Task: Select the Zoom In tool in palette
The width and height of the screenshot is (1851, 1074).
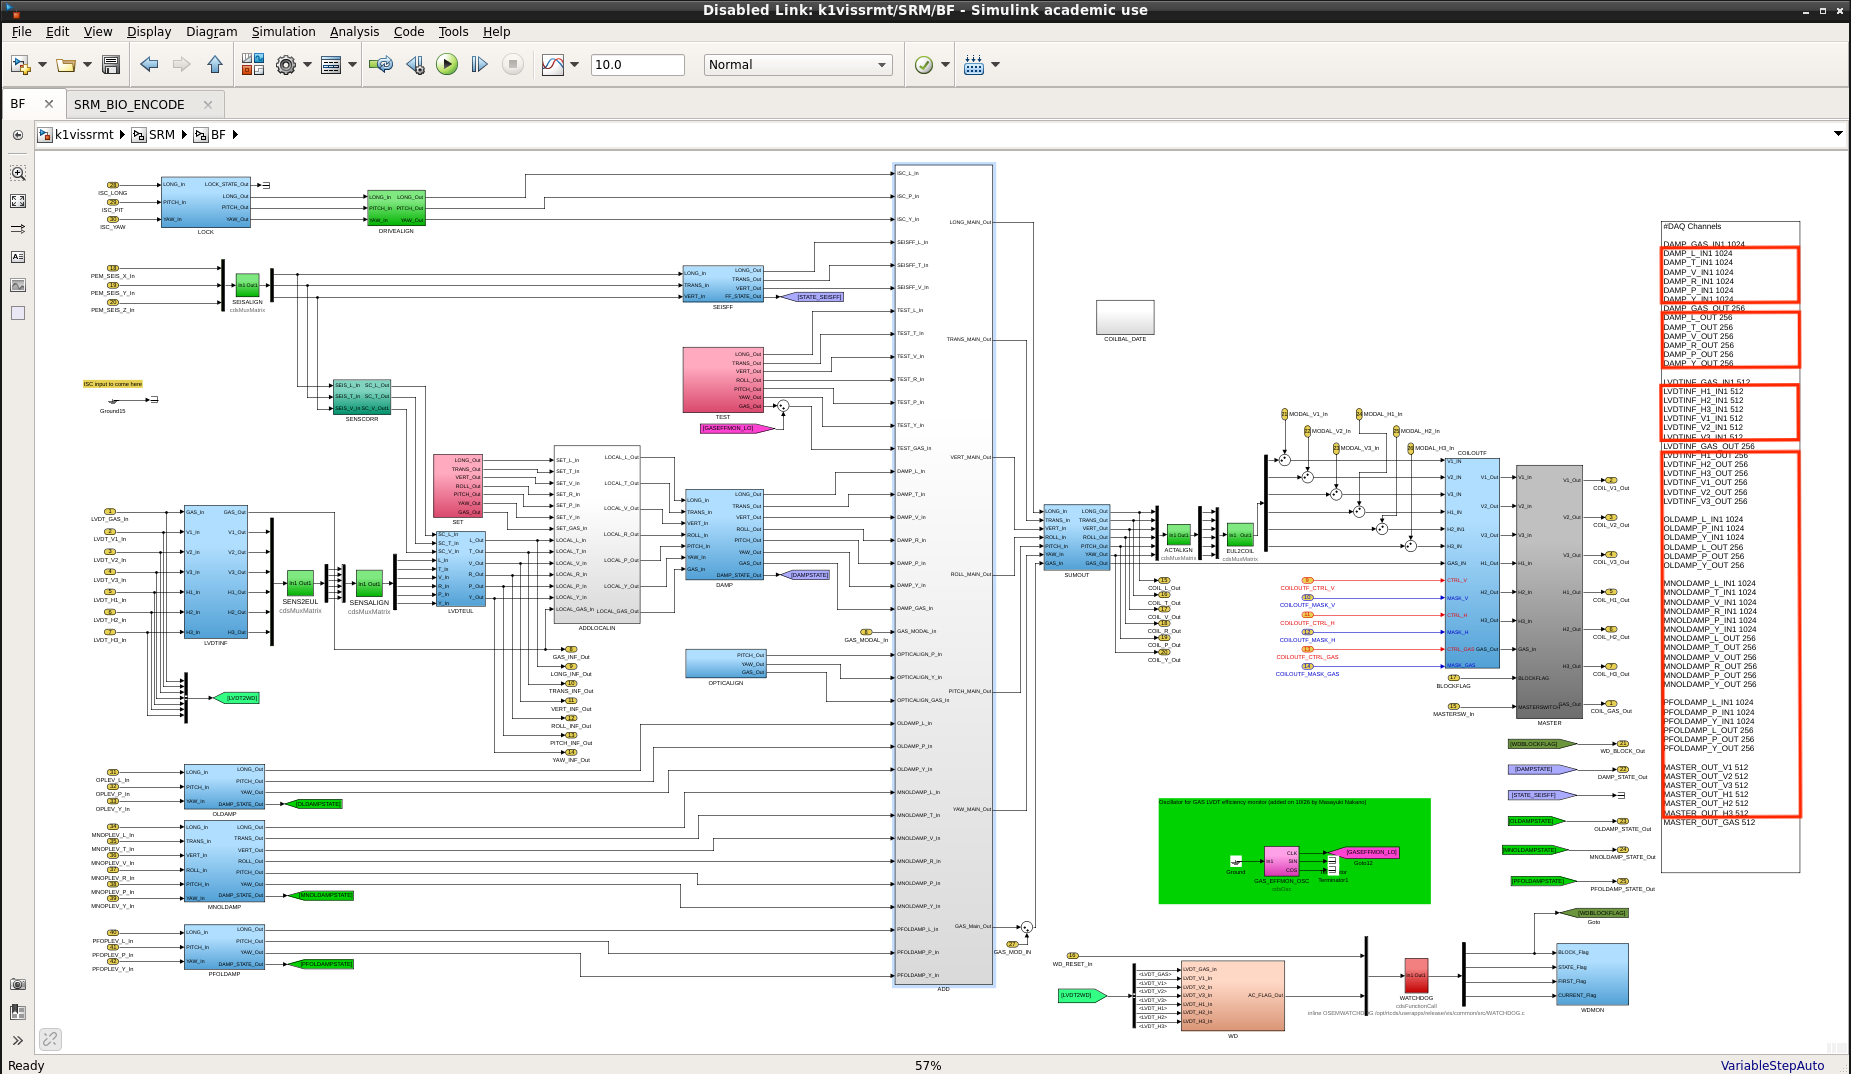Action: click(18, 173)
